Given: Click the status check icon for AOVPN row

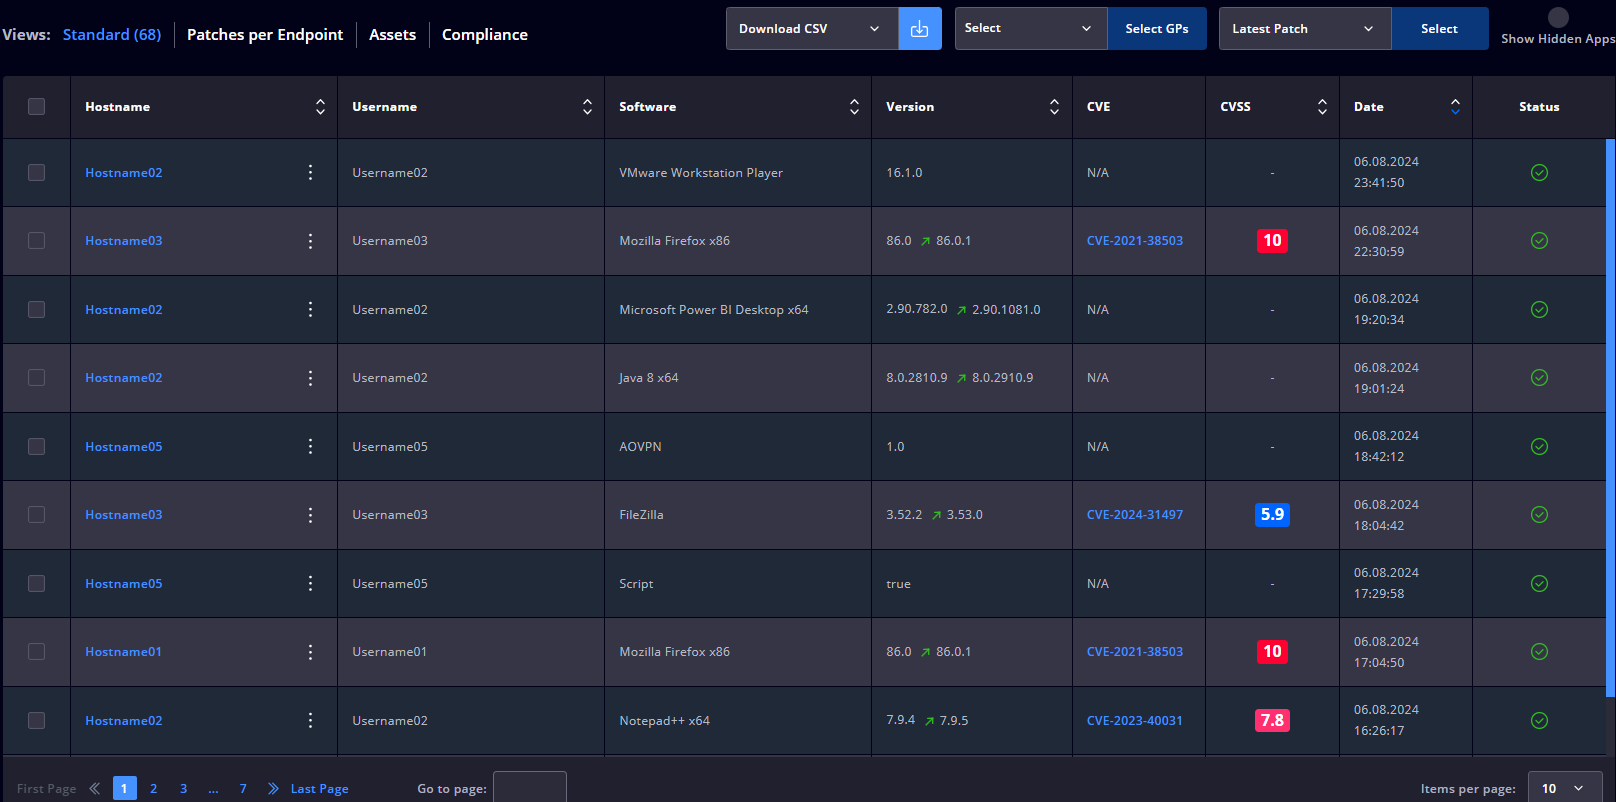Looking at the screenshot, I should [x=1539, y=446].
